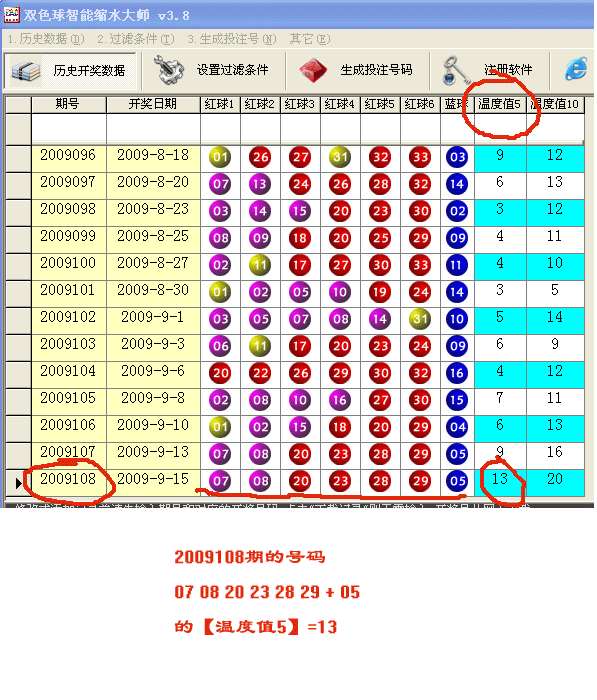Click blue ball 11 in row 2009100
Image resolution: width=597 pixels, height=700 pixels.
click(457, 265)
